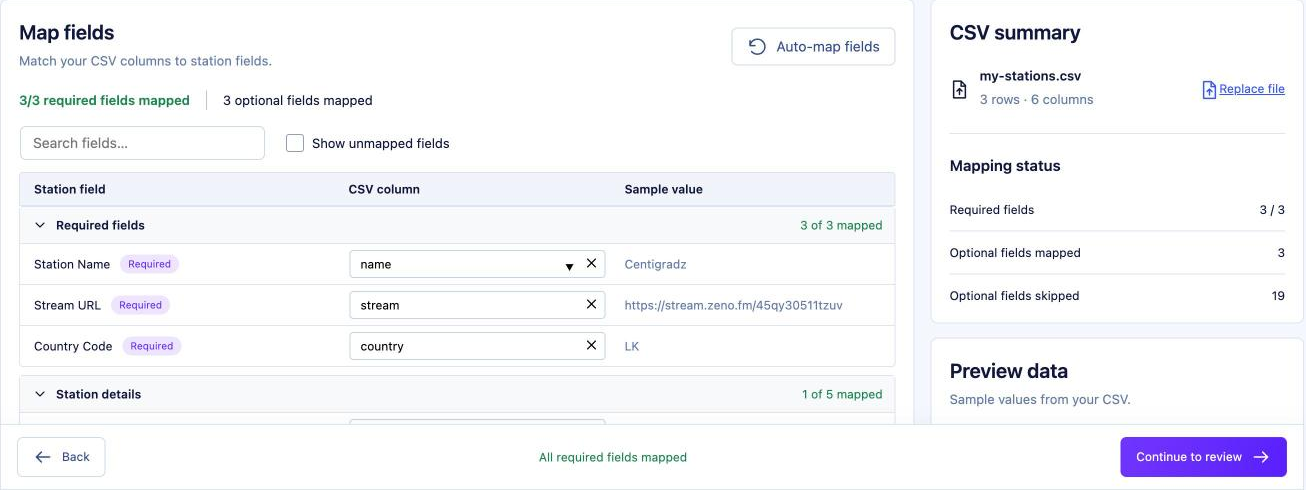This screenshot has width=1306, height=490.
Task: Click the Auto-map fields button
Action: tap(813, 46)
